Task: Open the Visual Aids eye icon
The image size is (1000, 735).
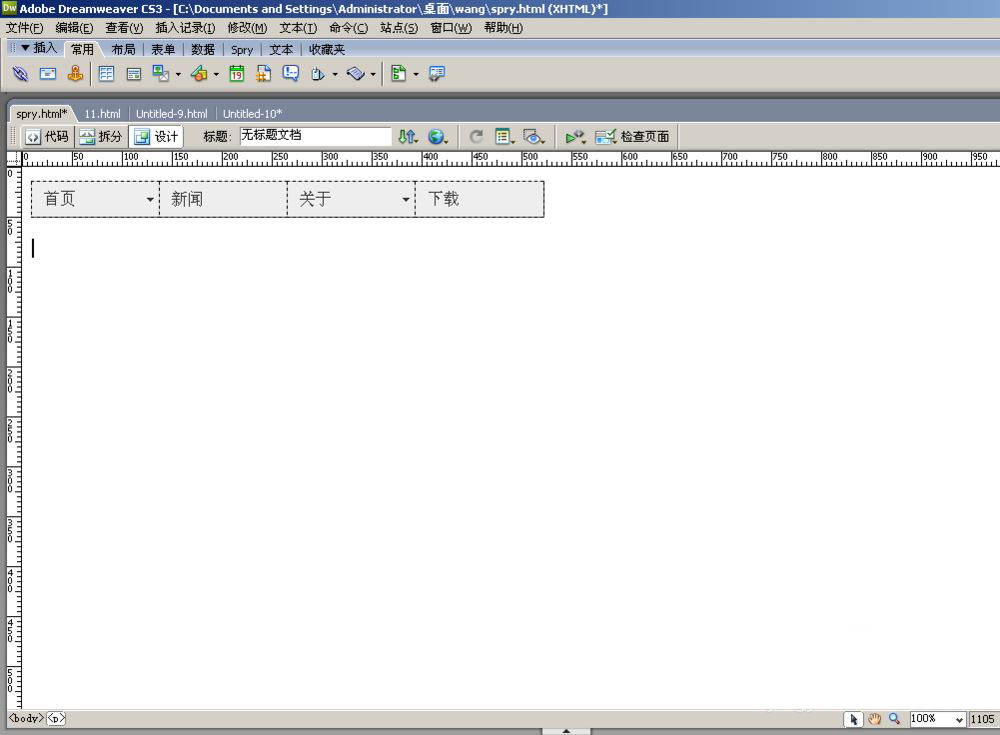Action: coord(533,137)
